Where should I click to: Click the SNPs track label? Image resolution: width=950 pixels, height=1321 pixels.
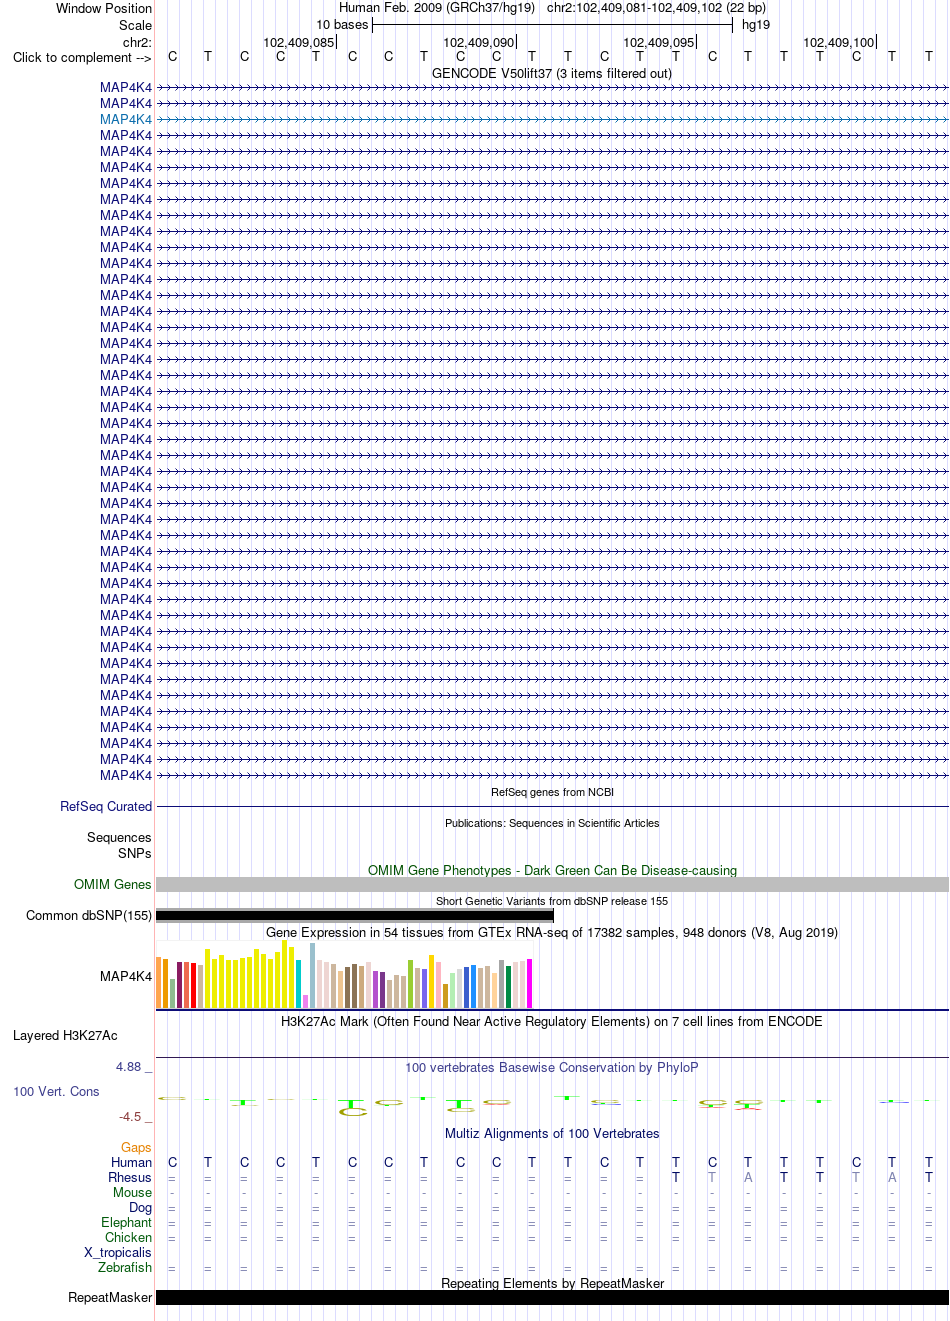tap(135, 853)
